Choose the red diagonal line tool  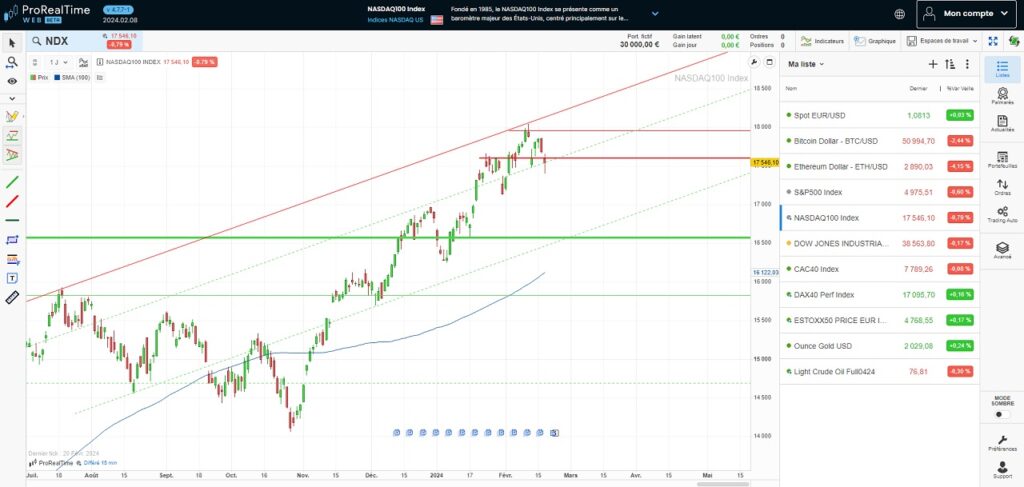pos(12,201)
